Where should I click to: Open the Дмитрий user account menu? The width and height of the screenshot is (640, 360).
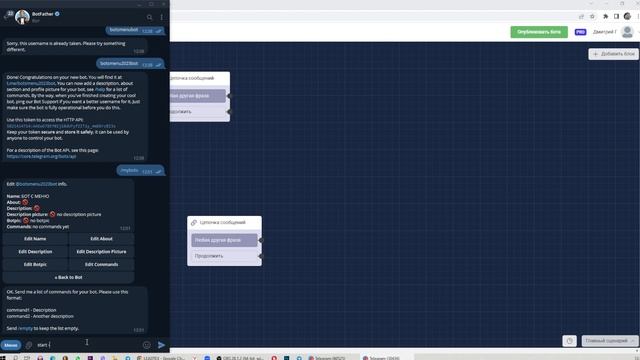point(604,32)
